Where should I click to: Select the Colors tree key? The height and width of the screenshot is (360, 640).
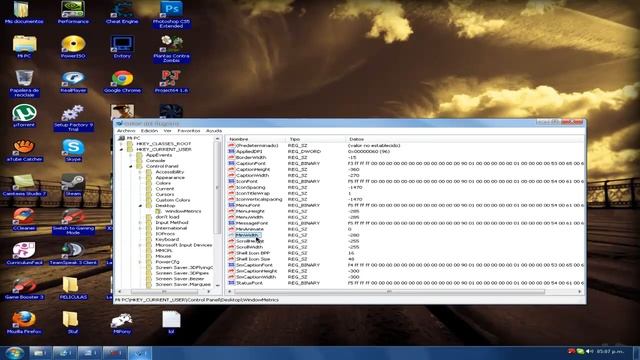coord(163,183)
